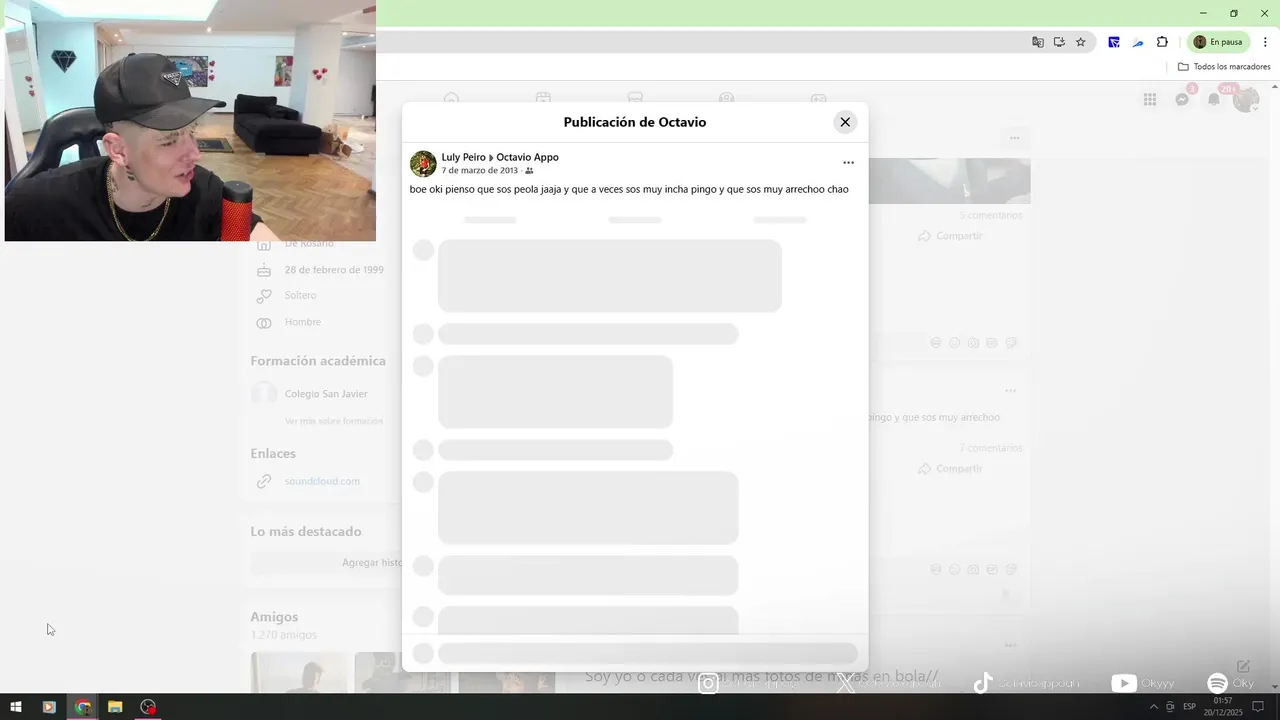Open three-dot options on the arrechoo post

point(1010,391)
